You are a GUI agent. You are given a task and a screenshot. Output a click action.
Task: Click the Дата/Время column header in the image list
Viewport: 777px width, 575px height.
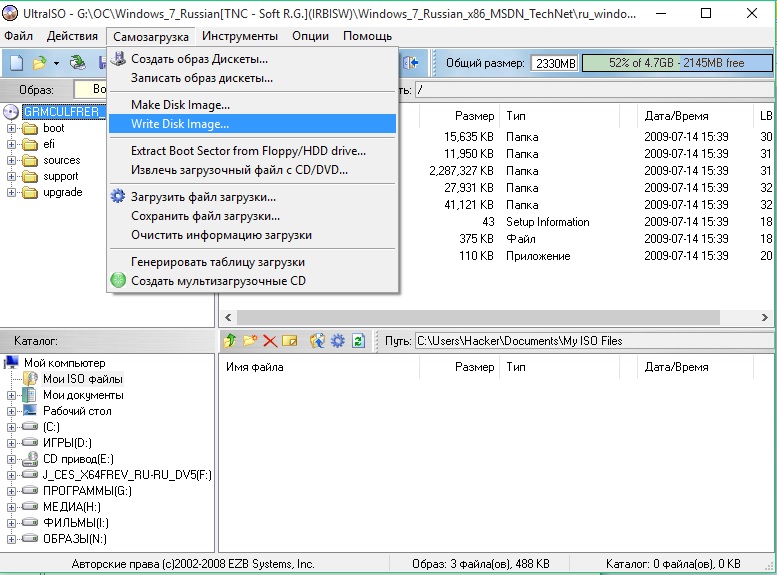click(695, 116)
